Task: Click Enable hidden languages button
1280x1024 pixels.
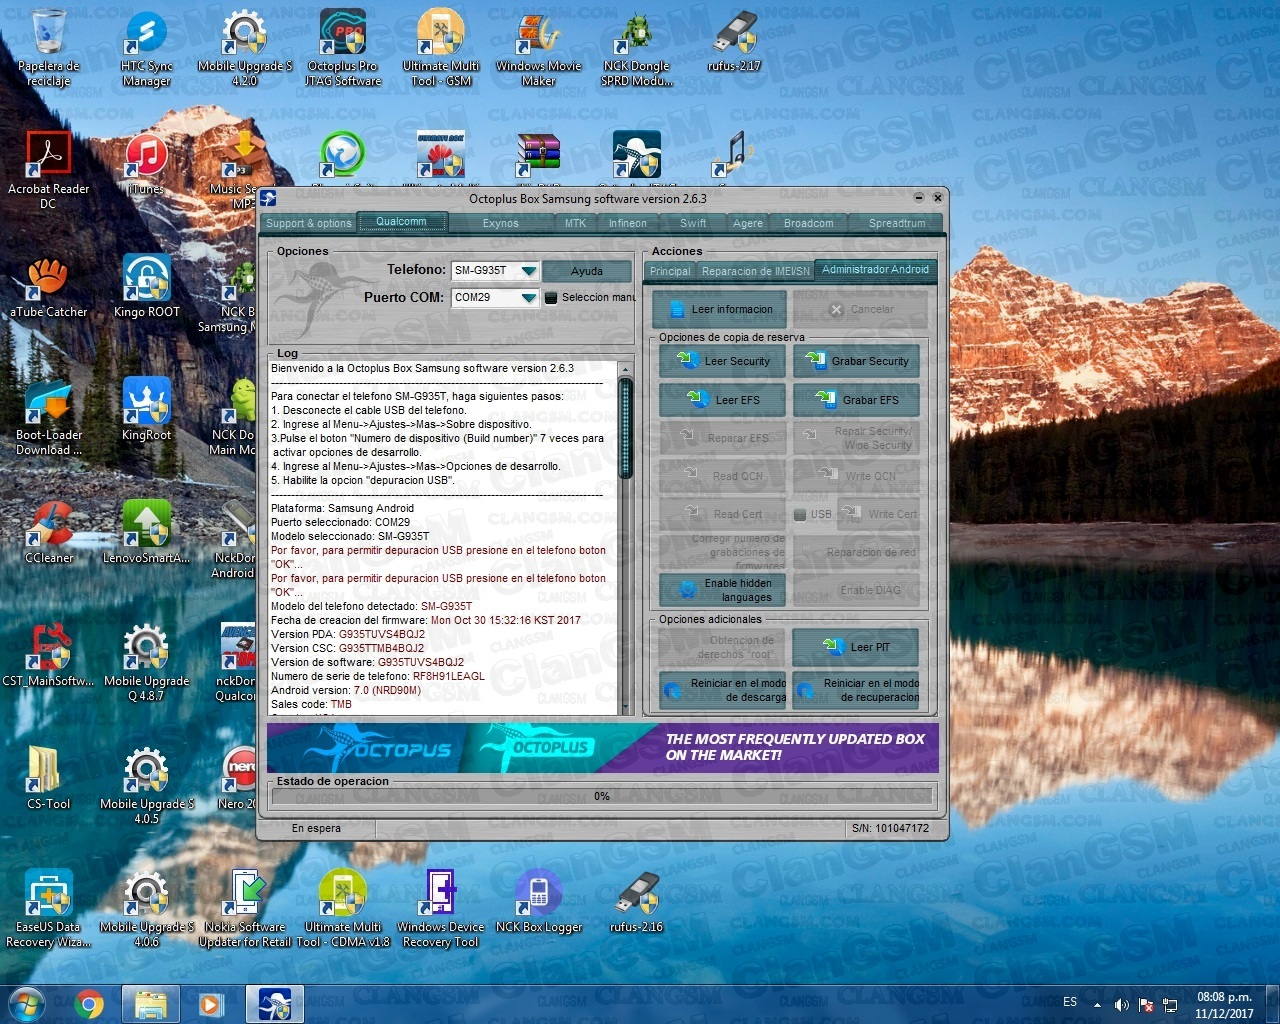Action: [723, 590]
